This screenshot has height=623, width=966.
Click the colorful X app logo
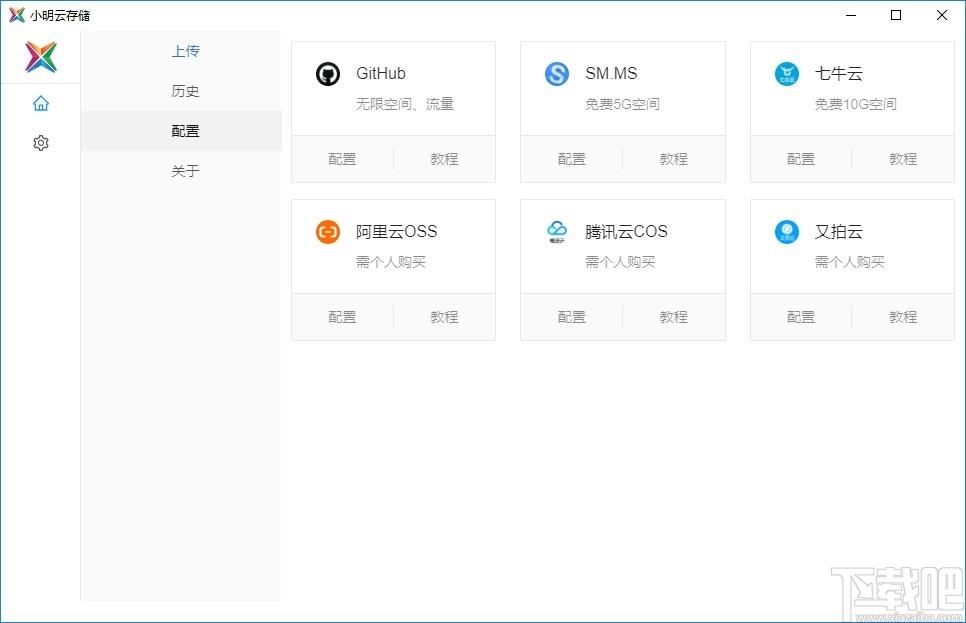tap(41, 57)
